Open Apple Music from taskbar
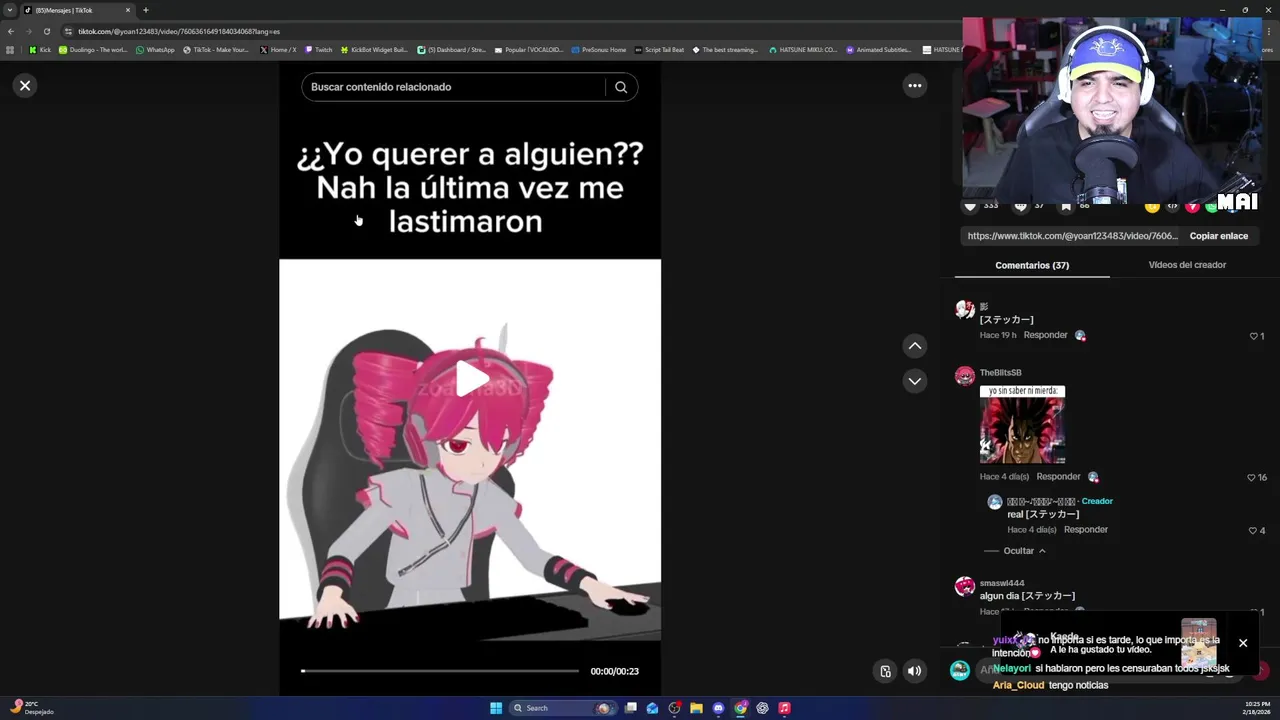 [x=784, y=708]
